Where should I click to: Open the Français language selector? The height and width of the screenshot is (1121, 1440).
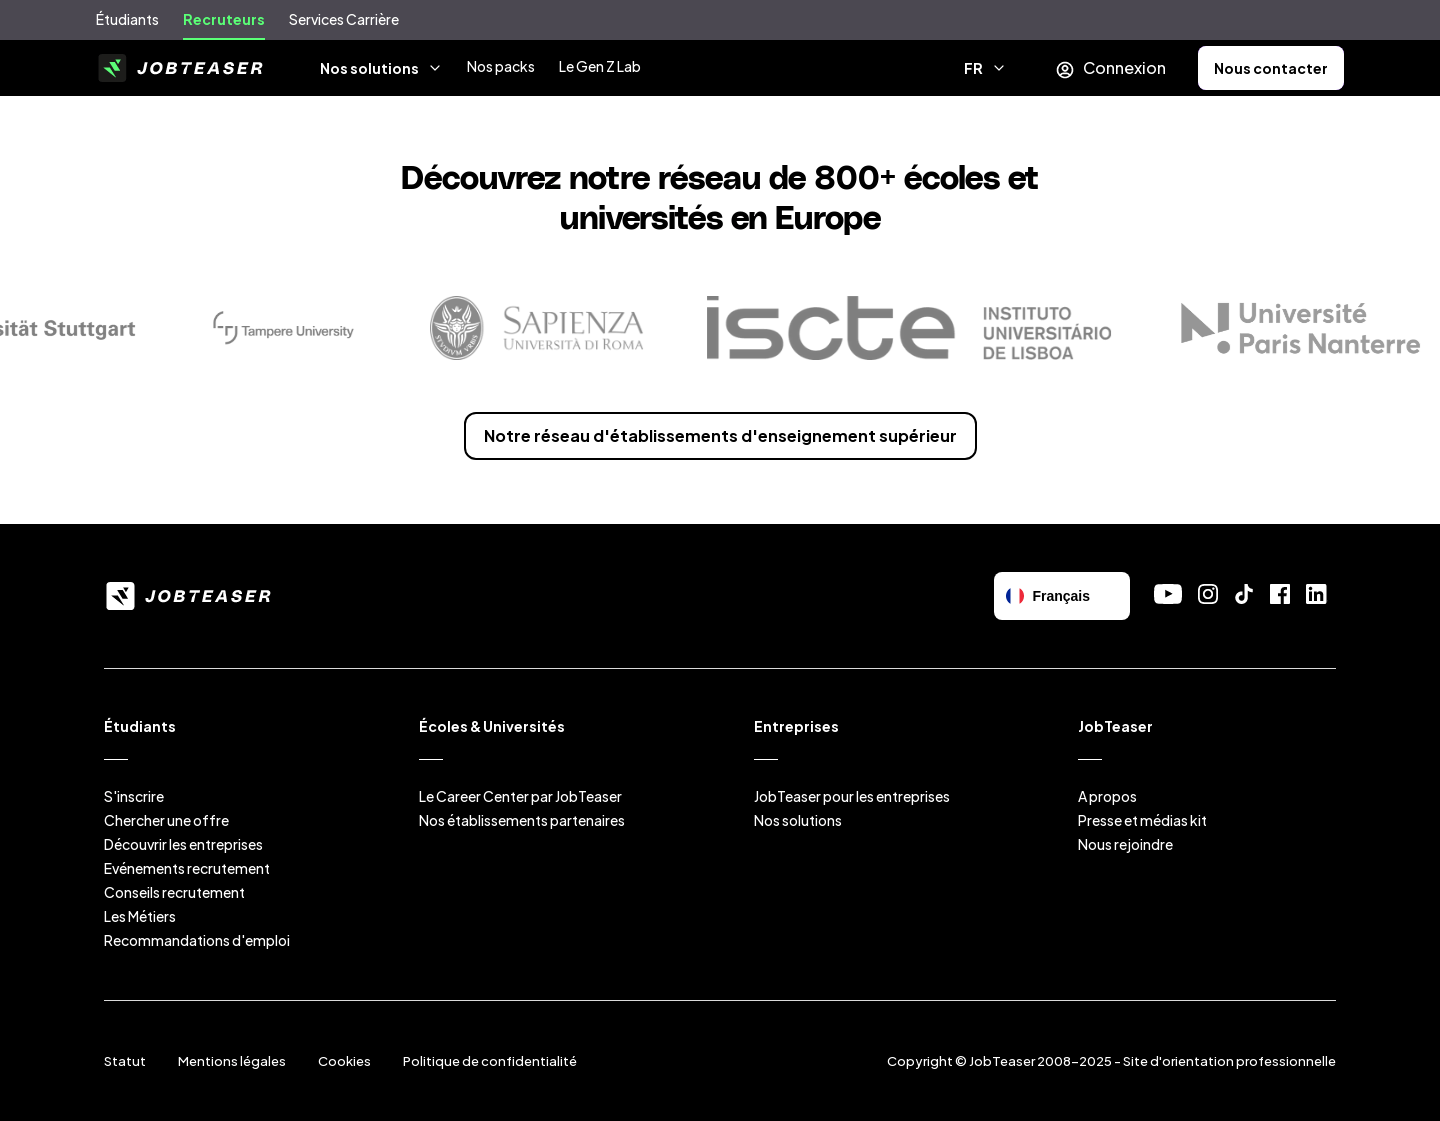point(1061,596)
